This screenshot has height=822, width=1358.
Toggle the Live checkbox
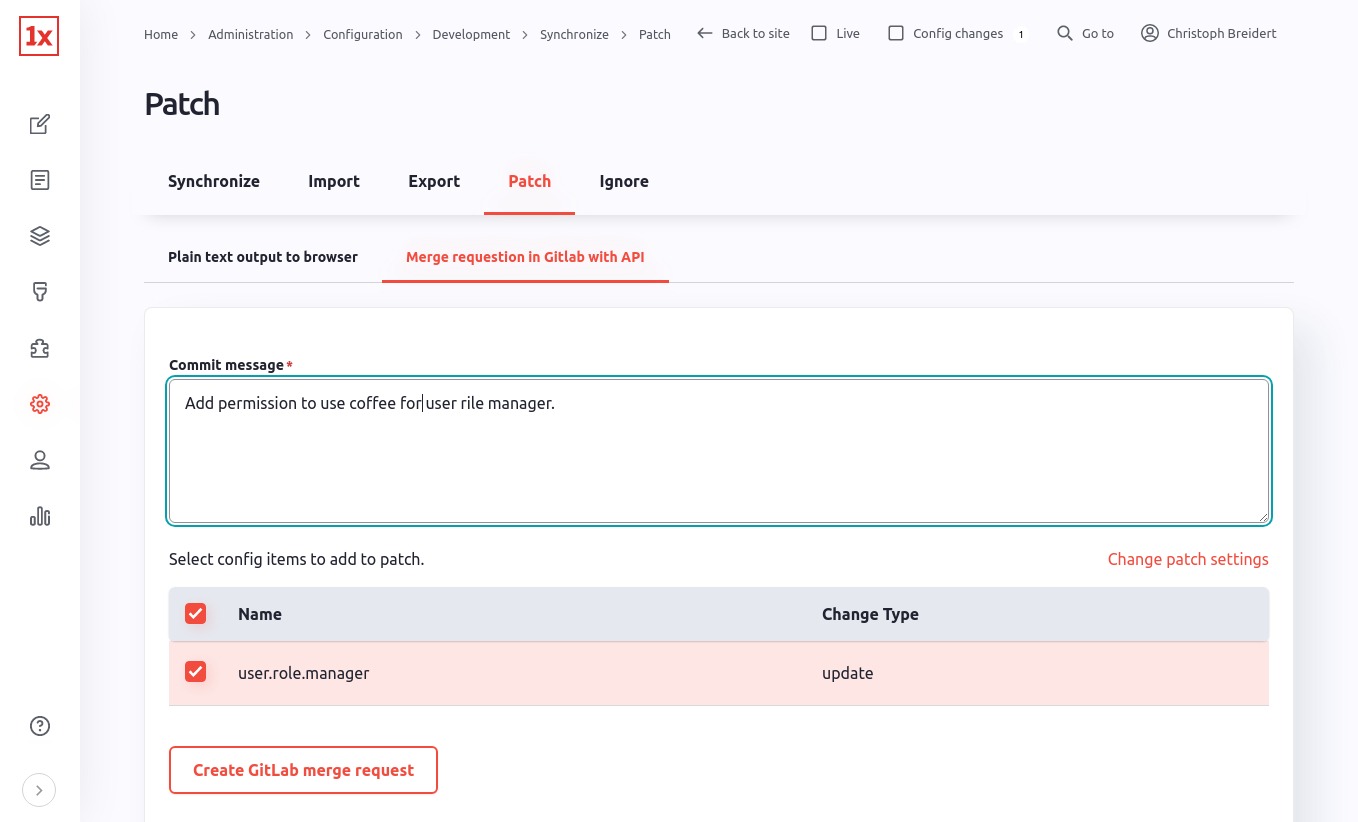pyautogui.click(x=819, y=33)
